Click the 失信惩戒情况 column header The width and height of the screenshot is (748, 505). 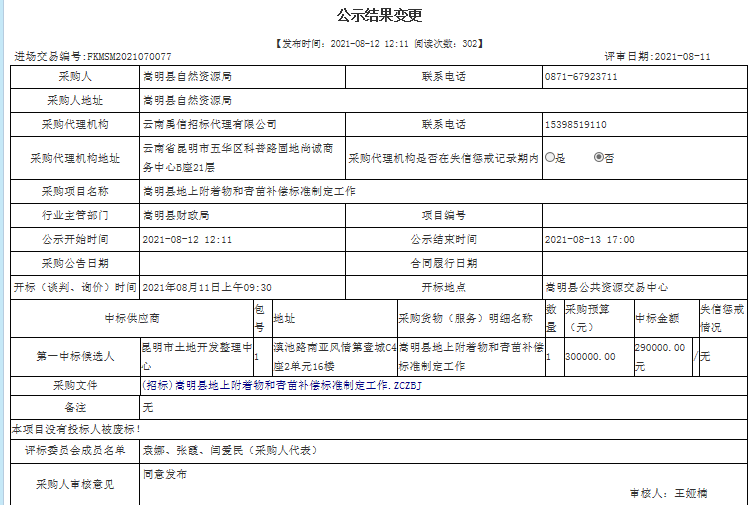click(722, 319)
